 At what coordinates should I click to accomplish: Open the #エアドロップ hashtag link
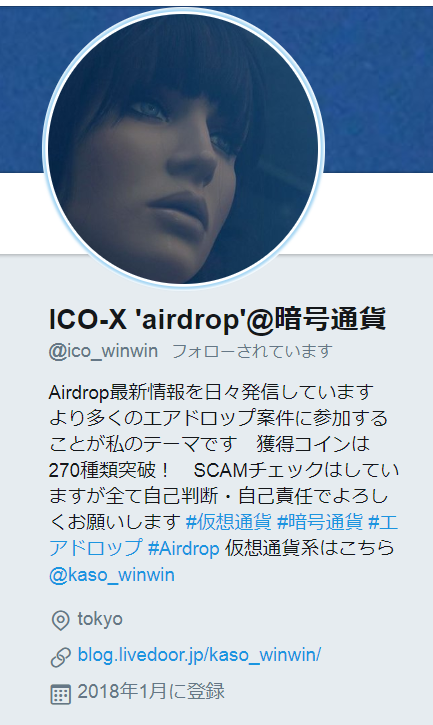[223, 535]
